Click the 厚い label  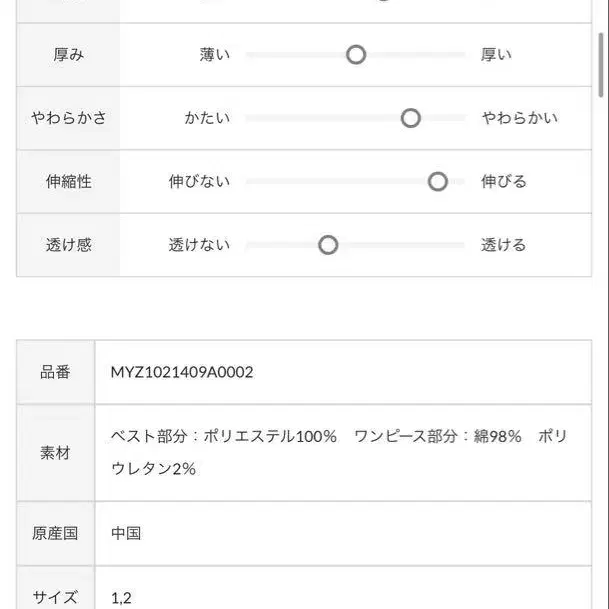[496, 54]
